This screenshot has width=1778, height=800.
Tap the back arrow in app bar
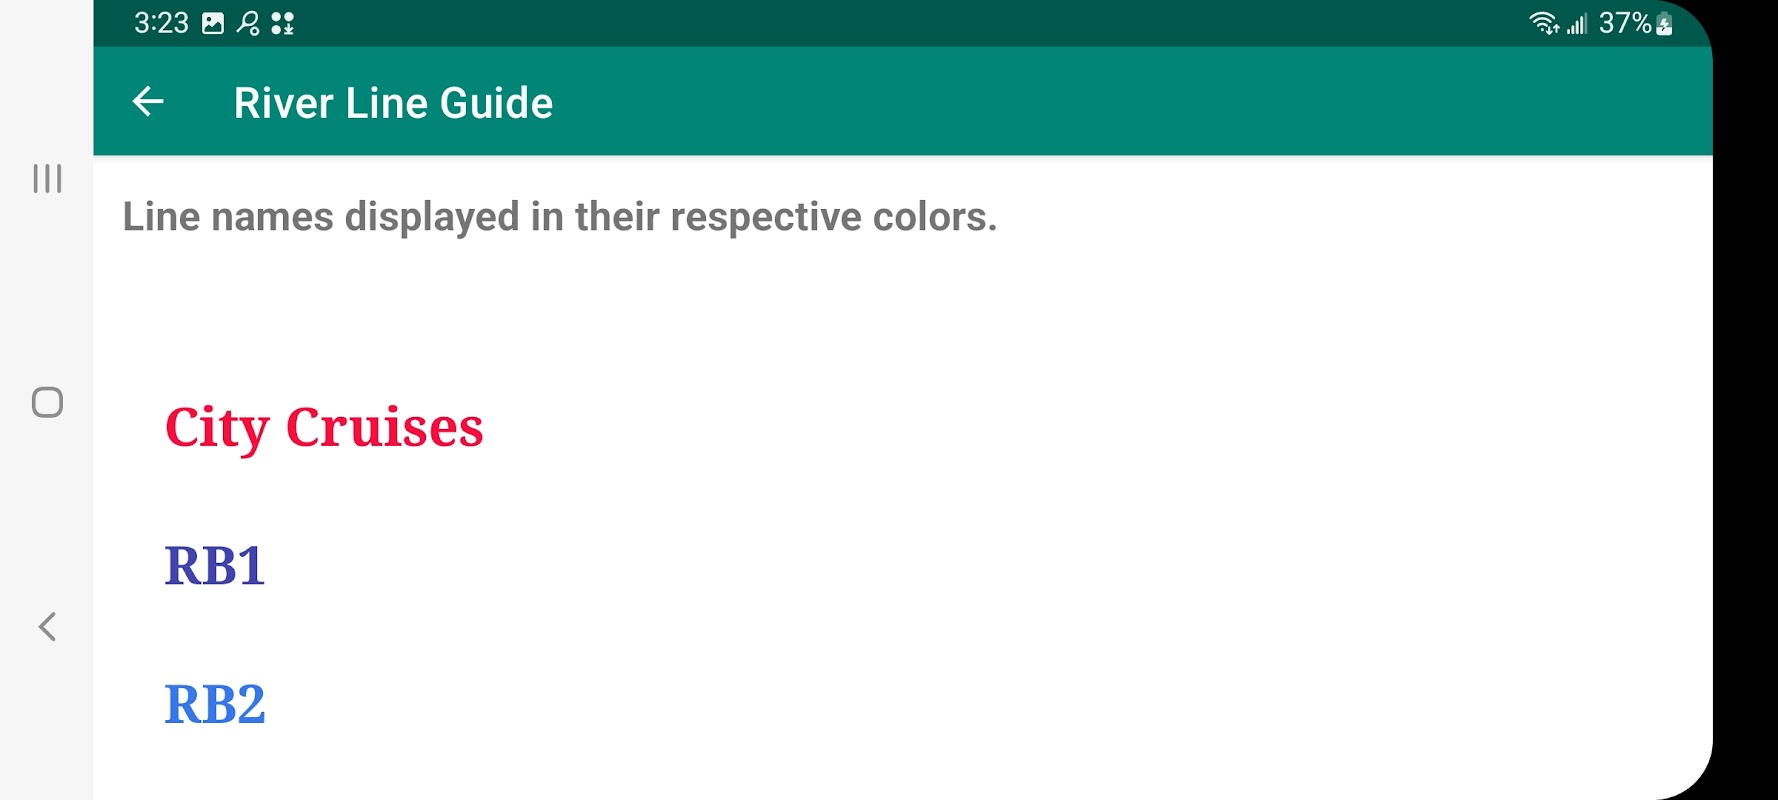(x=148, y=102)
